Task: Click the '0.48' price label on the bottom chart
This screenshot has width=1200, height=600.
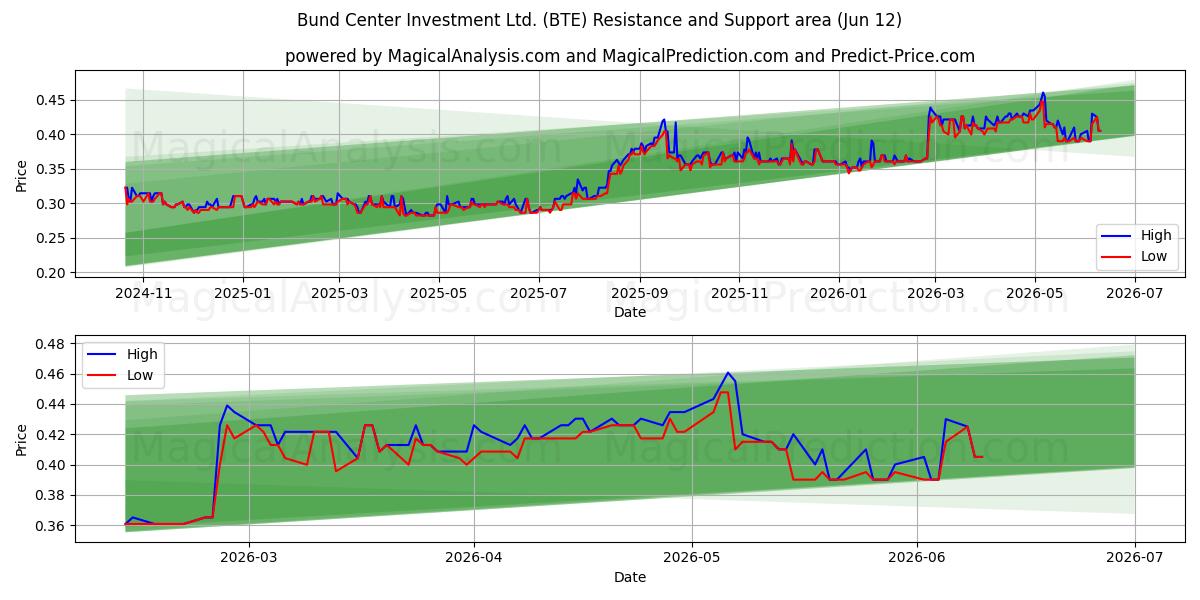Action: (x=52, y=344)
